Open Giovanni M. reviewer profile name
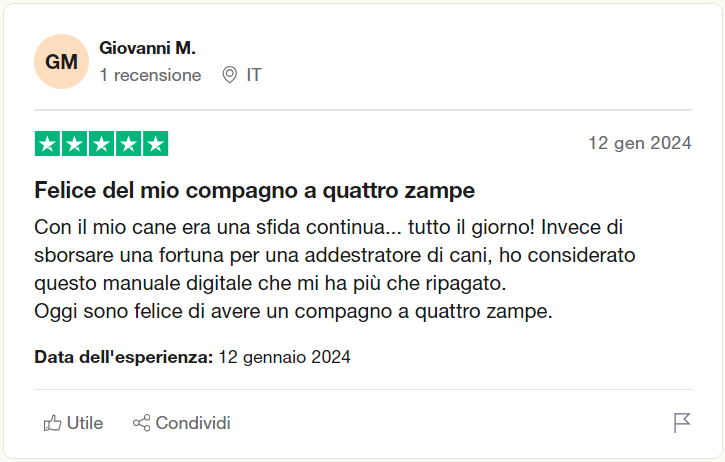725x462 pixels. point(147,48)
